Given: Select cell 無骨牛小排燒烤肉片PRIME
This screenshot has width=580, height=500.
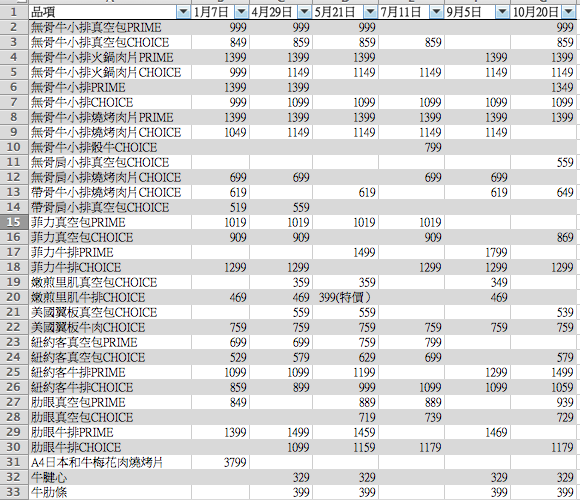Looking at the screenshot, I should click(x=110, y=117).
